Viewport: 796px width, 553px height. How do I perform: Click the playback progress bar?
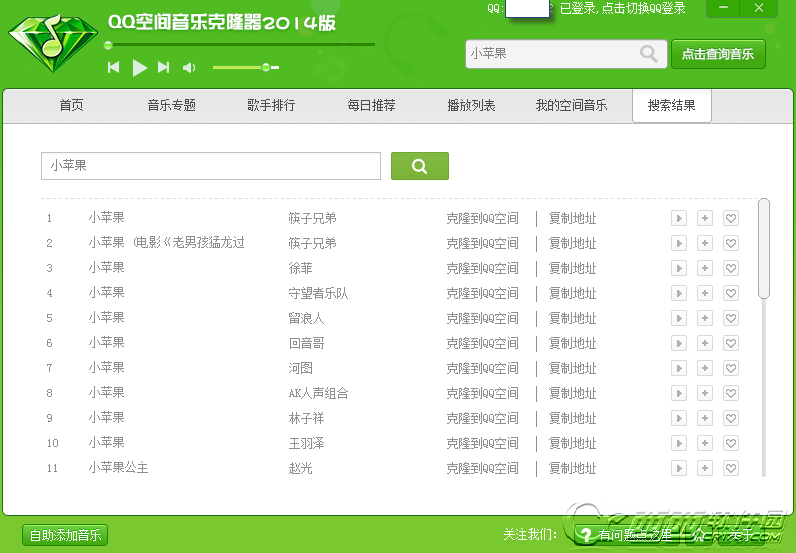click(x=240, y=45)
